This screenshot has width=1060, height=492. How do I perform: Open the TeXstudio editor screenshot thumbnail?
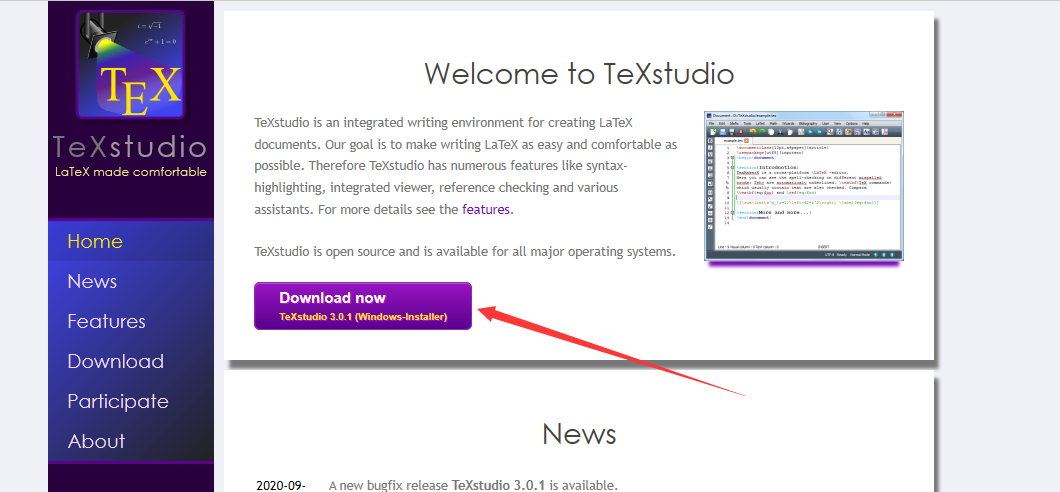pyautogui.click(x=804, y=187)
